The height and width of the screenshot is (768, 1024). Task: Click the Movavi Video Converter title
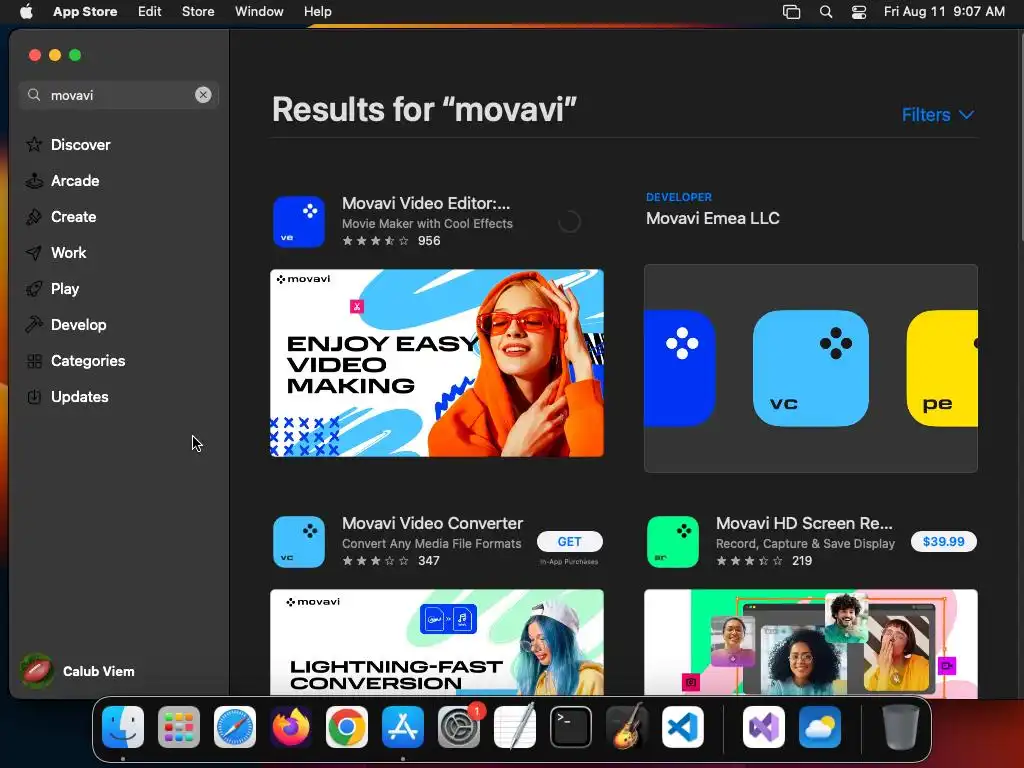point(432,523)
